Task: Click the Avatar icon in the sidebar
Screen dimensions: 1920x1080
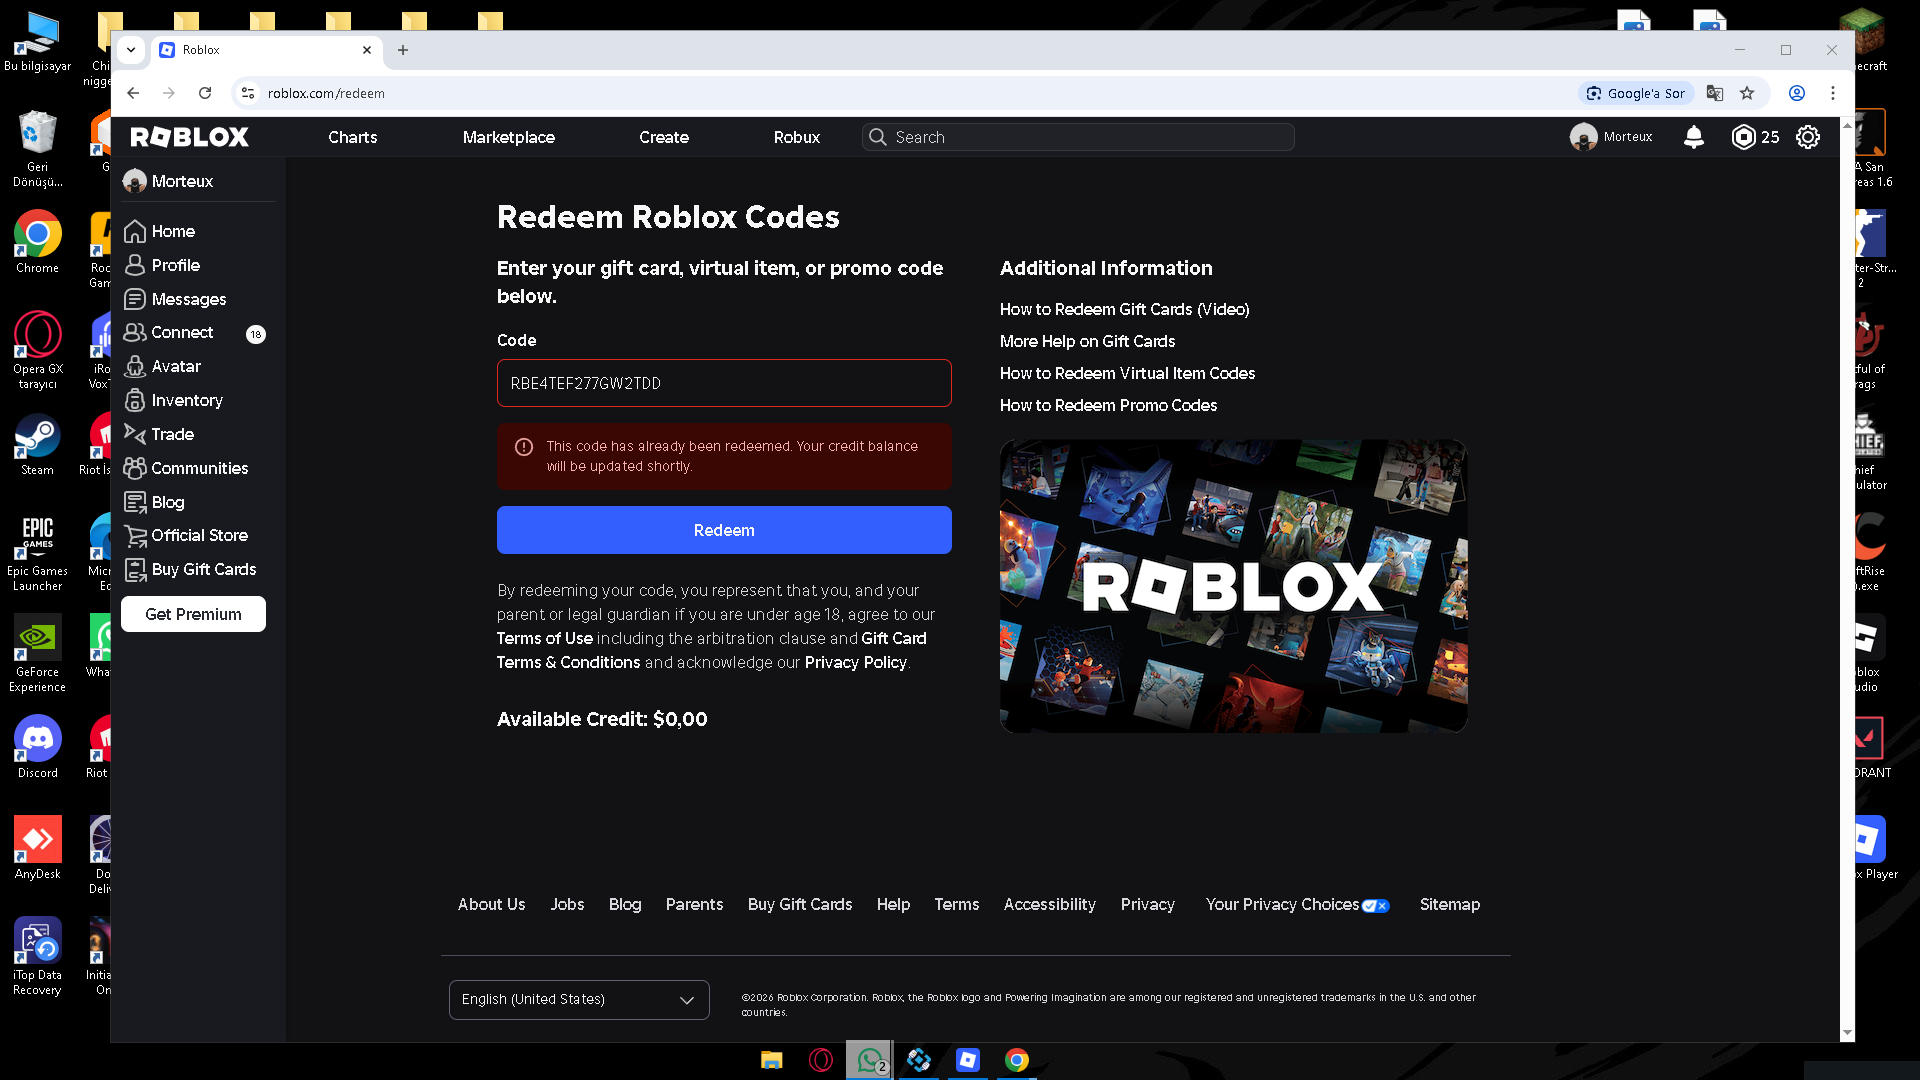Action: pos(135,367)
